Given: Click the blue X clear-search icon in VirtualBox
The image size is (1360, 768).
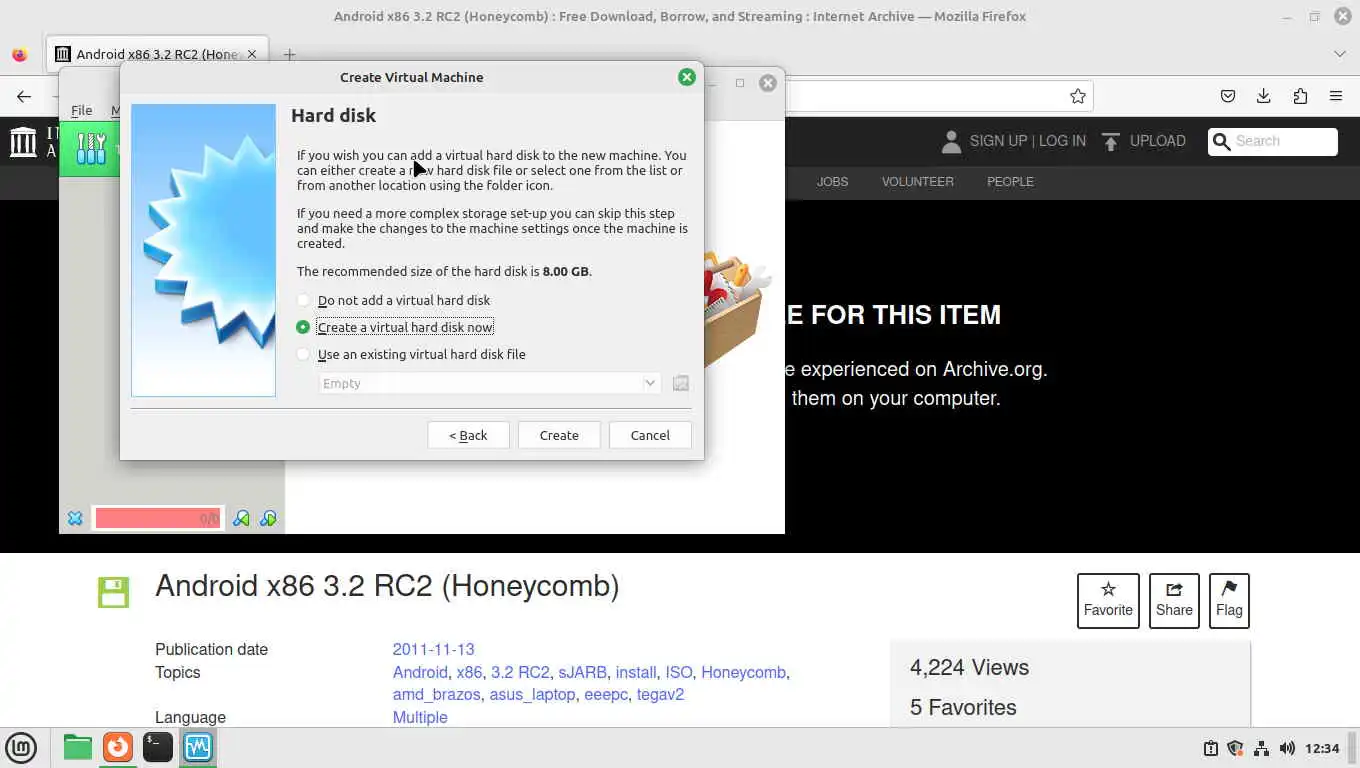Looking at the screenshot, I should pos(75,518).
